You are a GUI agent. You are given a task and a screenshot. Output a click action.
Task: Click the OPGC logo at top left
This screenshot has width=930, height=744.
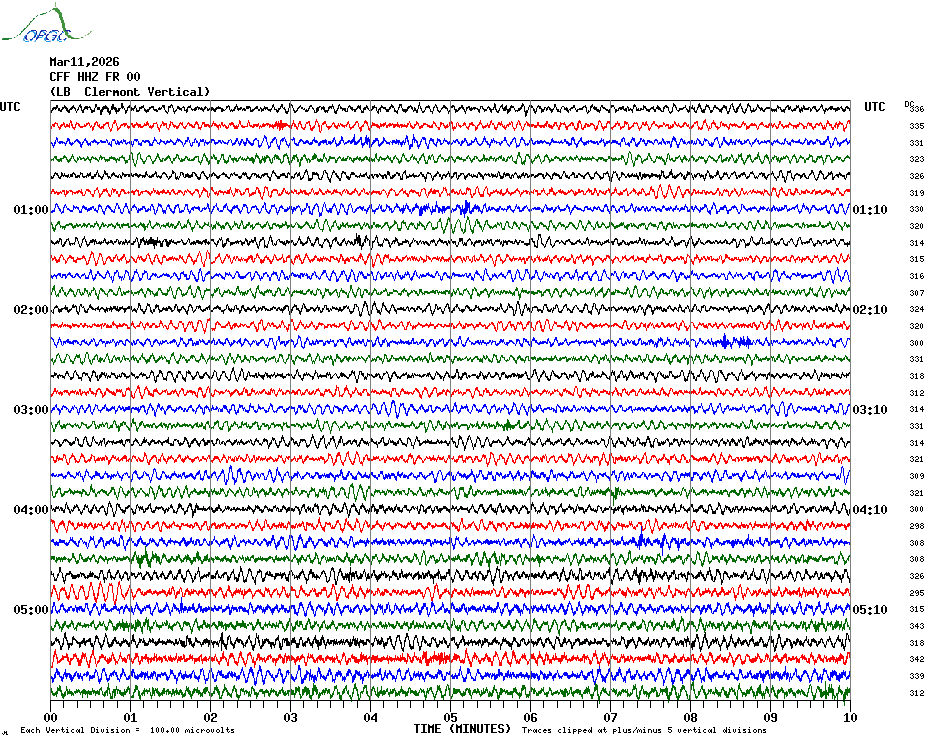coord(46,24)
